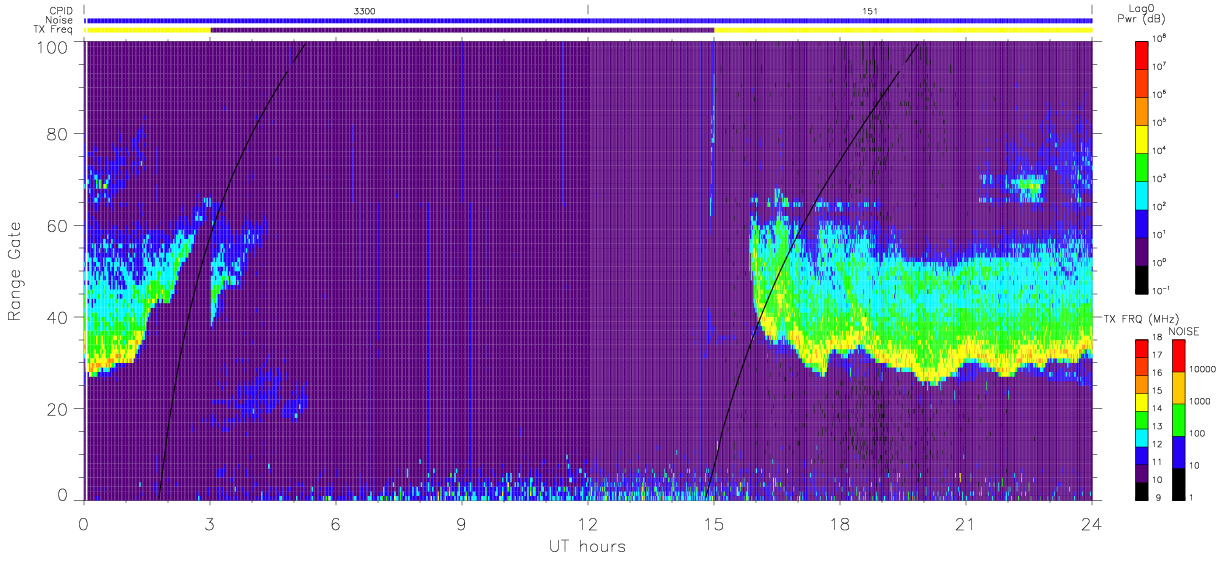Click the CPID value '151'
Image resolution: width=1228 pixels, height=567 pixels.
870,10
